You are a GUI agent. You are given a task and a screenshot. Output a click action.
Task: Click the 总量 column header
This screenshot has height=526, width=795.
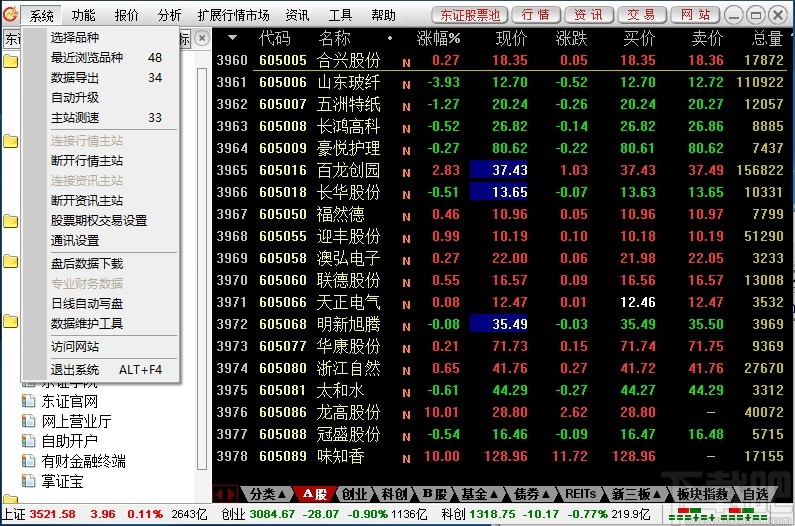coord(767,38)
